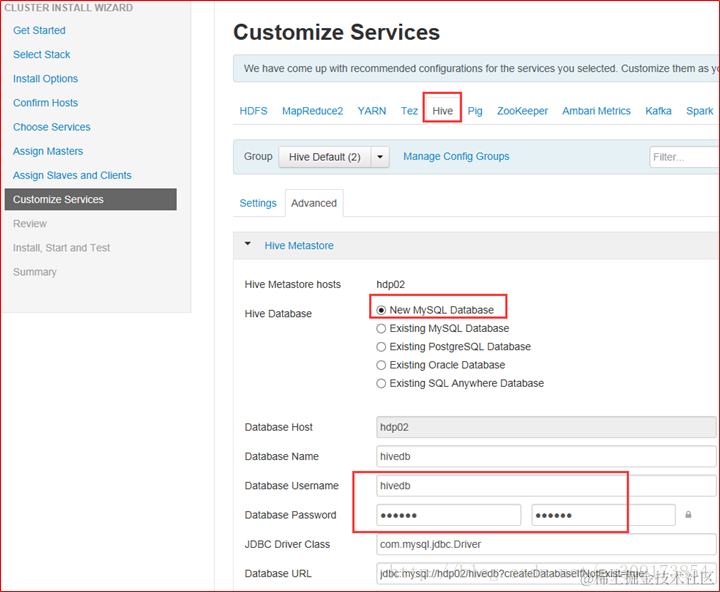Open the Spark service tab

(x=699, y=111)
